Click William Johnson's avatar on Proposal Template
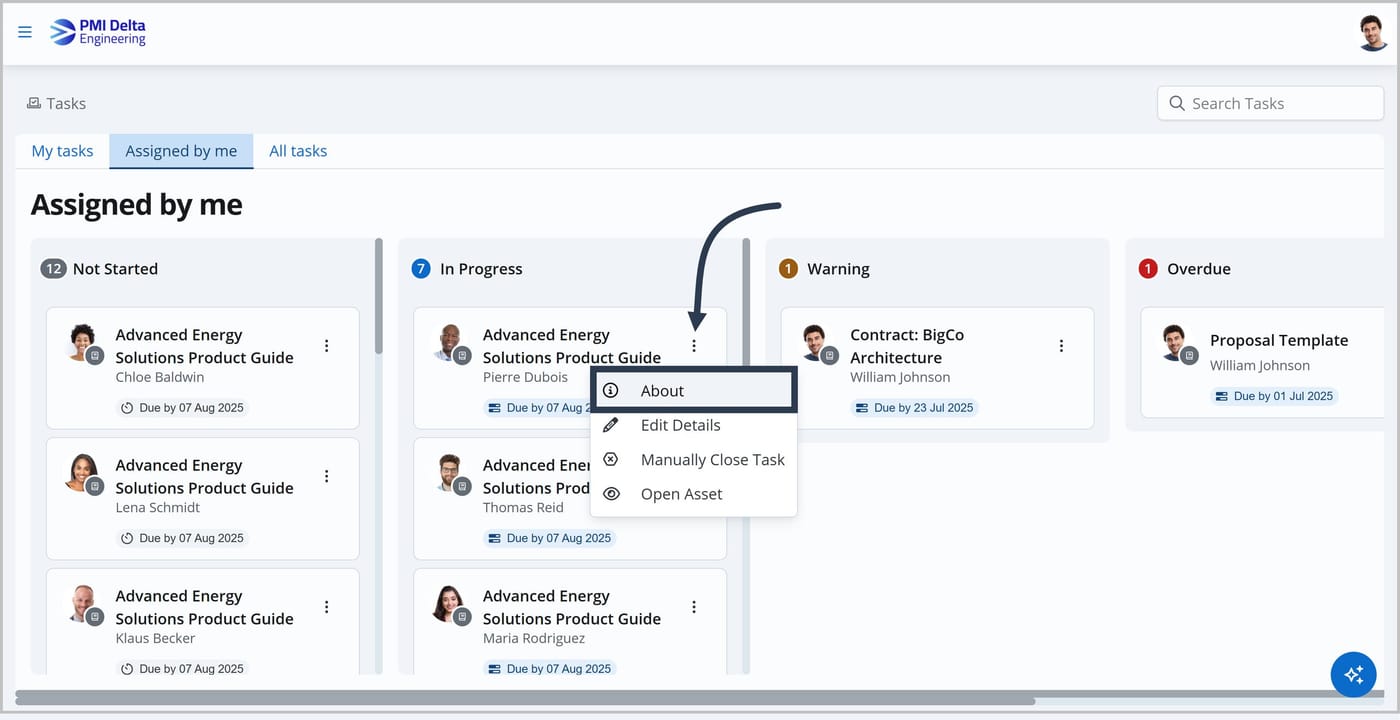The width and height of the screenshot is (1400, 720). pyautogui.click(x=1177, y=342)
